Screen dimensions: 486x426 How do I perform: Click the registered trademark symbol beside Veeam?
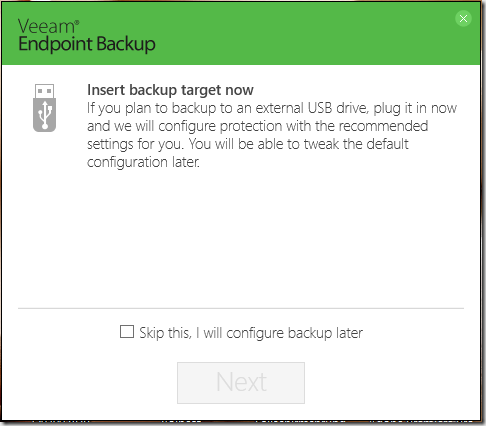click(77, 22)
